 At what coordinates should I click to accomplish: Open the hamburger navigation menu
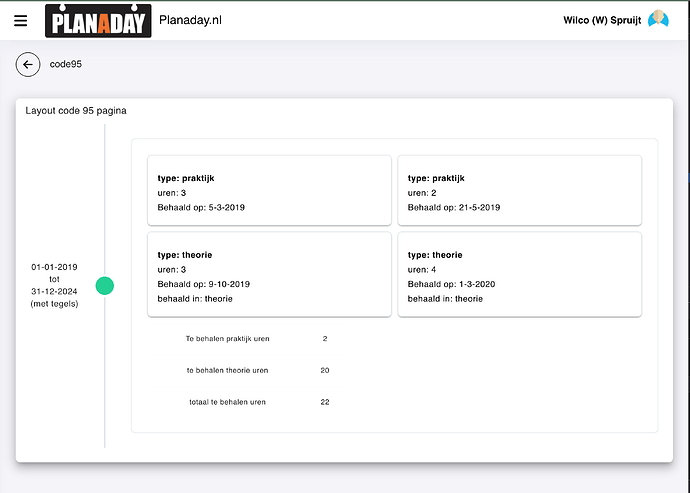coord(21,21)
